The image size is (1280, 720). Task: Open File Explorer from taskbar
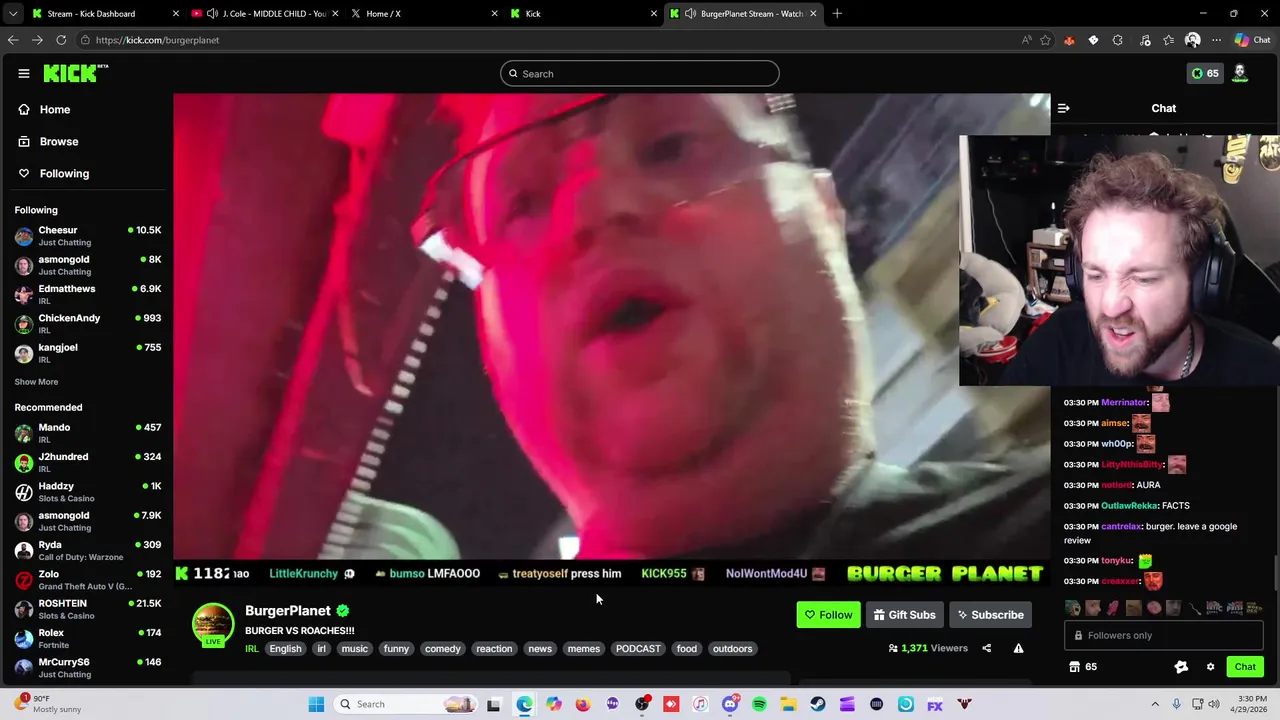pos(788,704)
